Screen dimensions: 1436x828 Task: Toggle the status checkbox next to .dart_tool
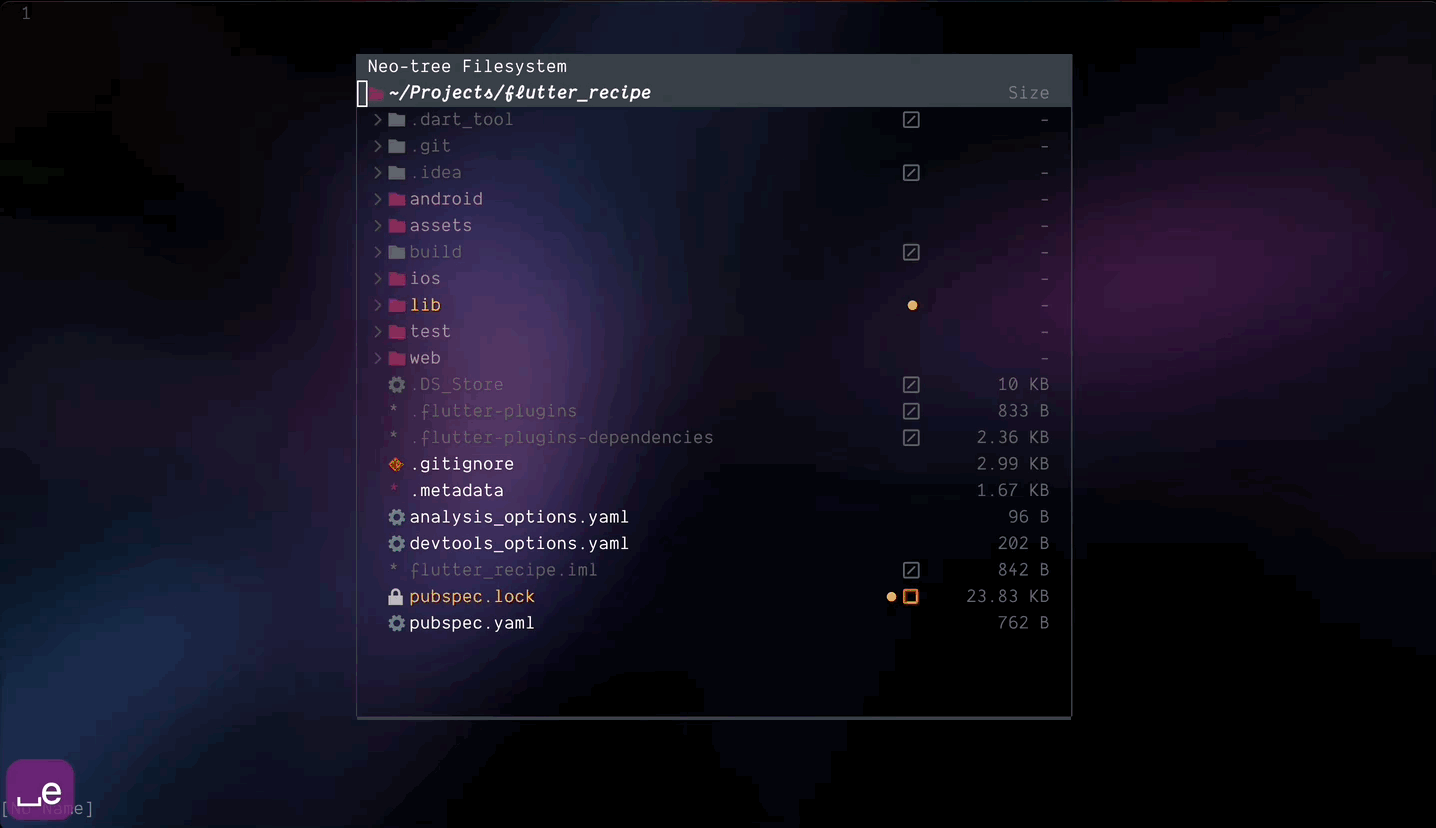(x=911, y=119)
